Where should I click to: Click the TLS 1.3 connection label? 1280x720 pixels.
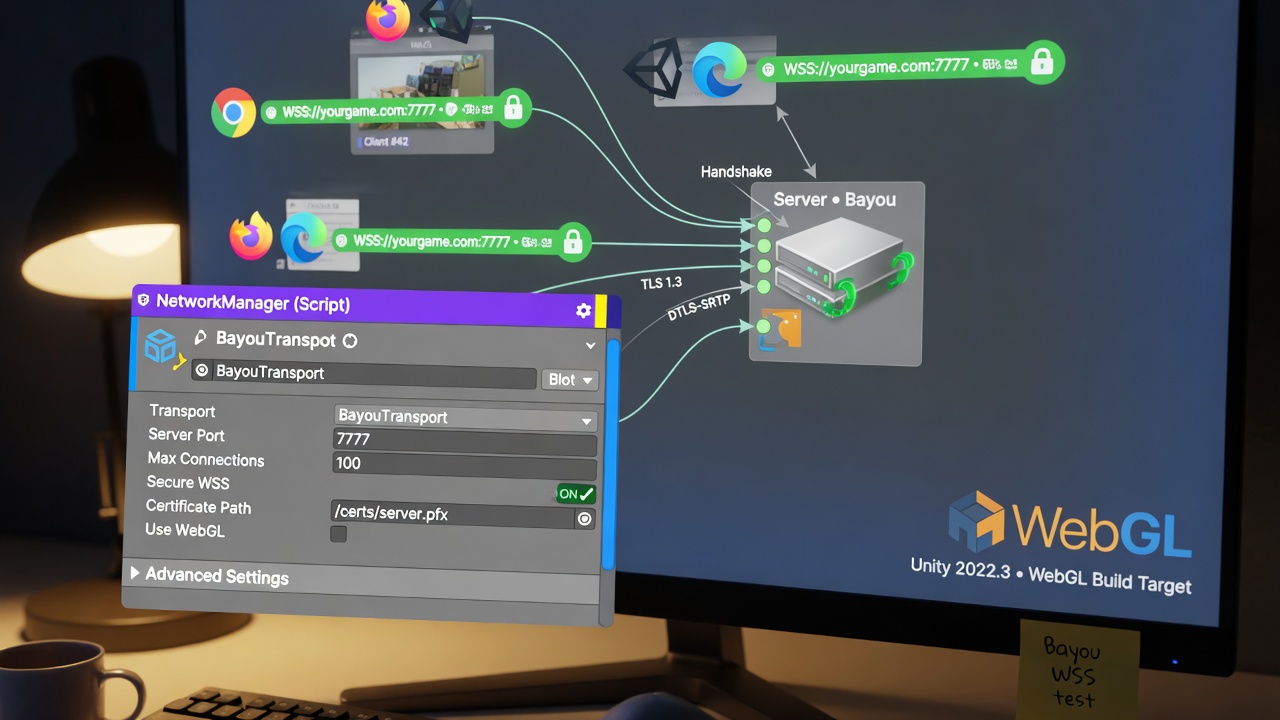[661, 284]
